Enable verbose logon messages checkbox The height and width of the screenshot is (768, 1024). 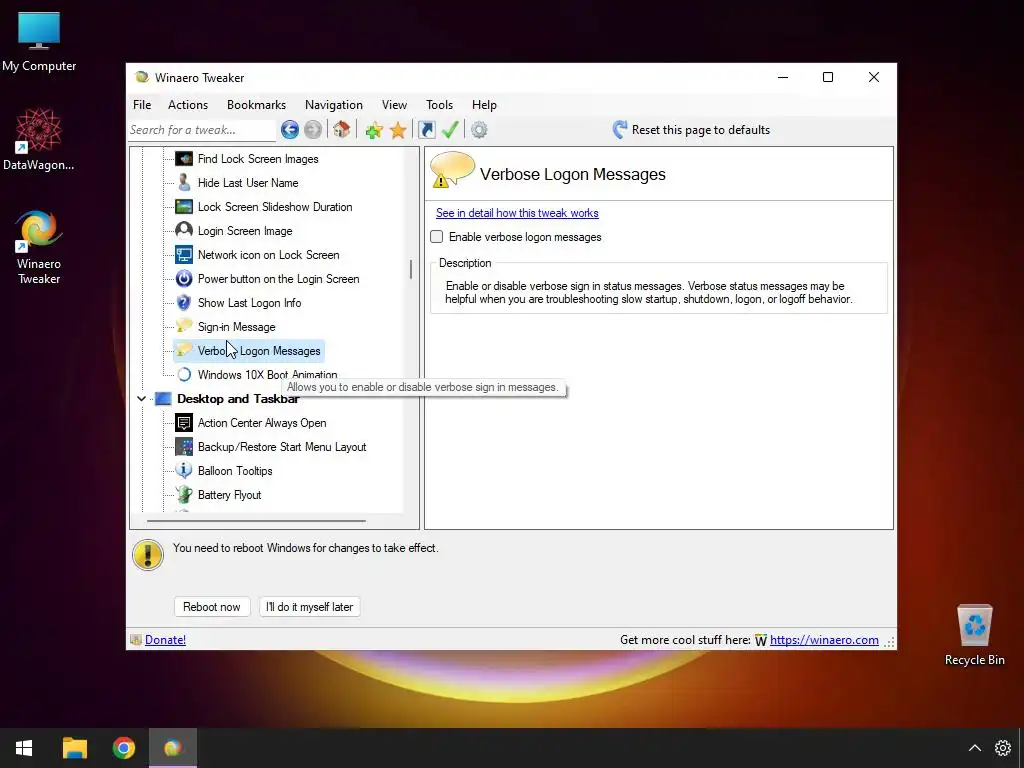[437, 237]
